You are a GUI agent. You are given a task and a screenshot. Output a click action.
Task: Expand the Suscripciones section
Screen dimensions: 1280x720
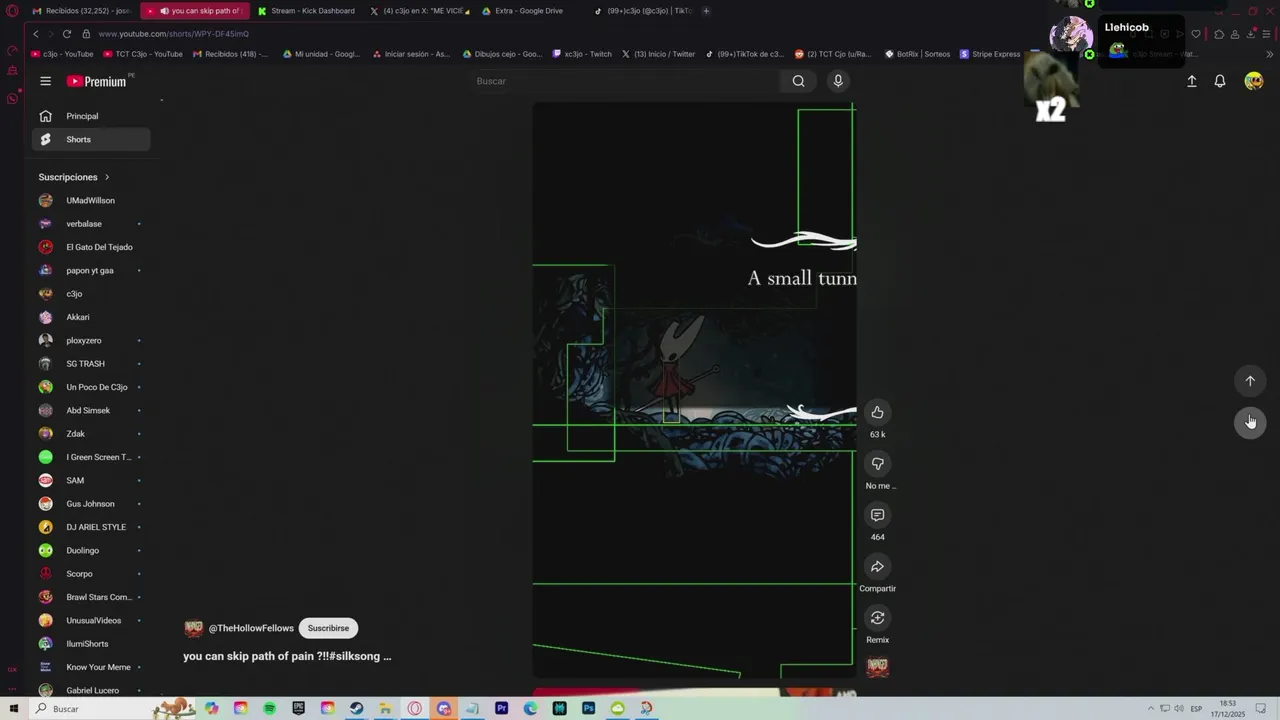coord(74,177)
